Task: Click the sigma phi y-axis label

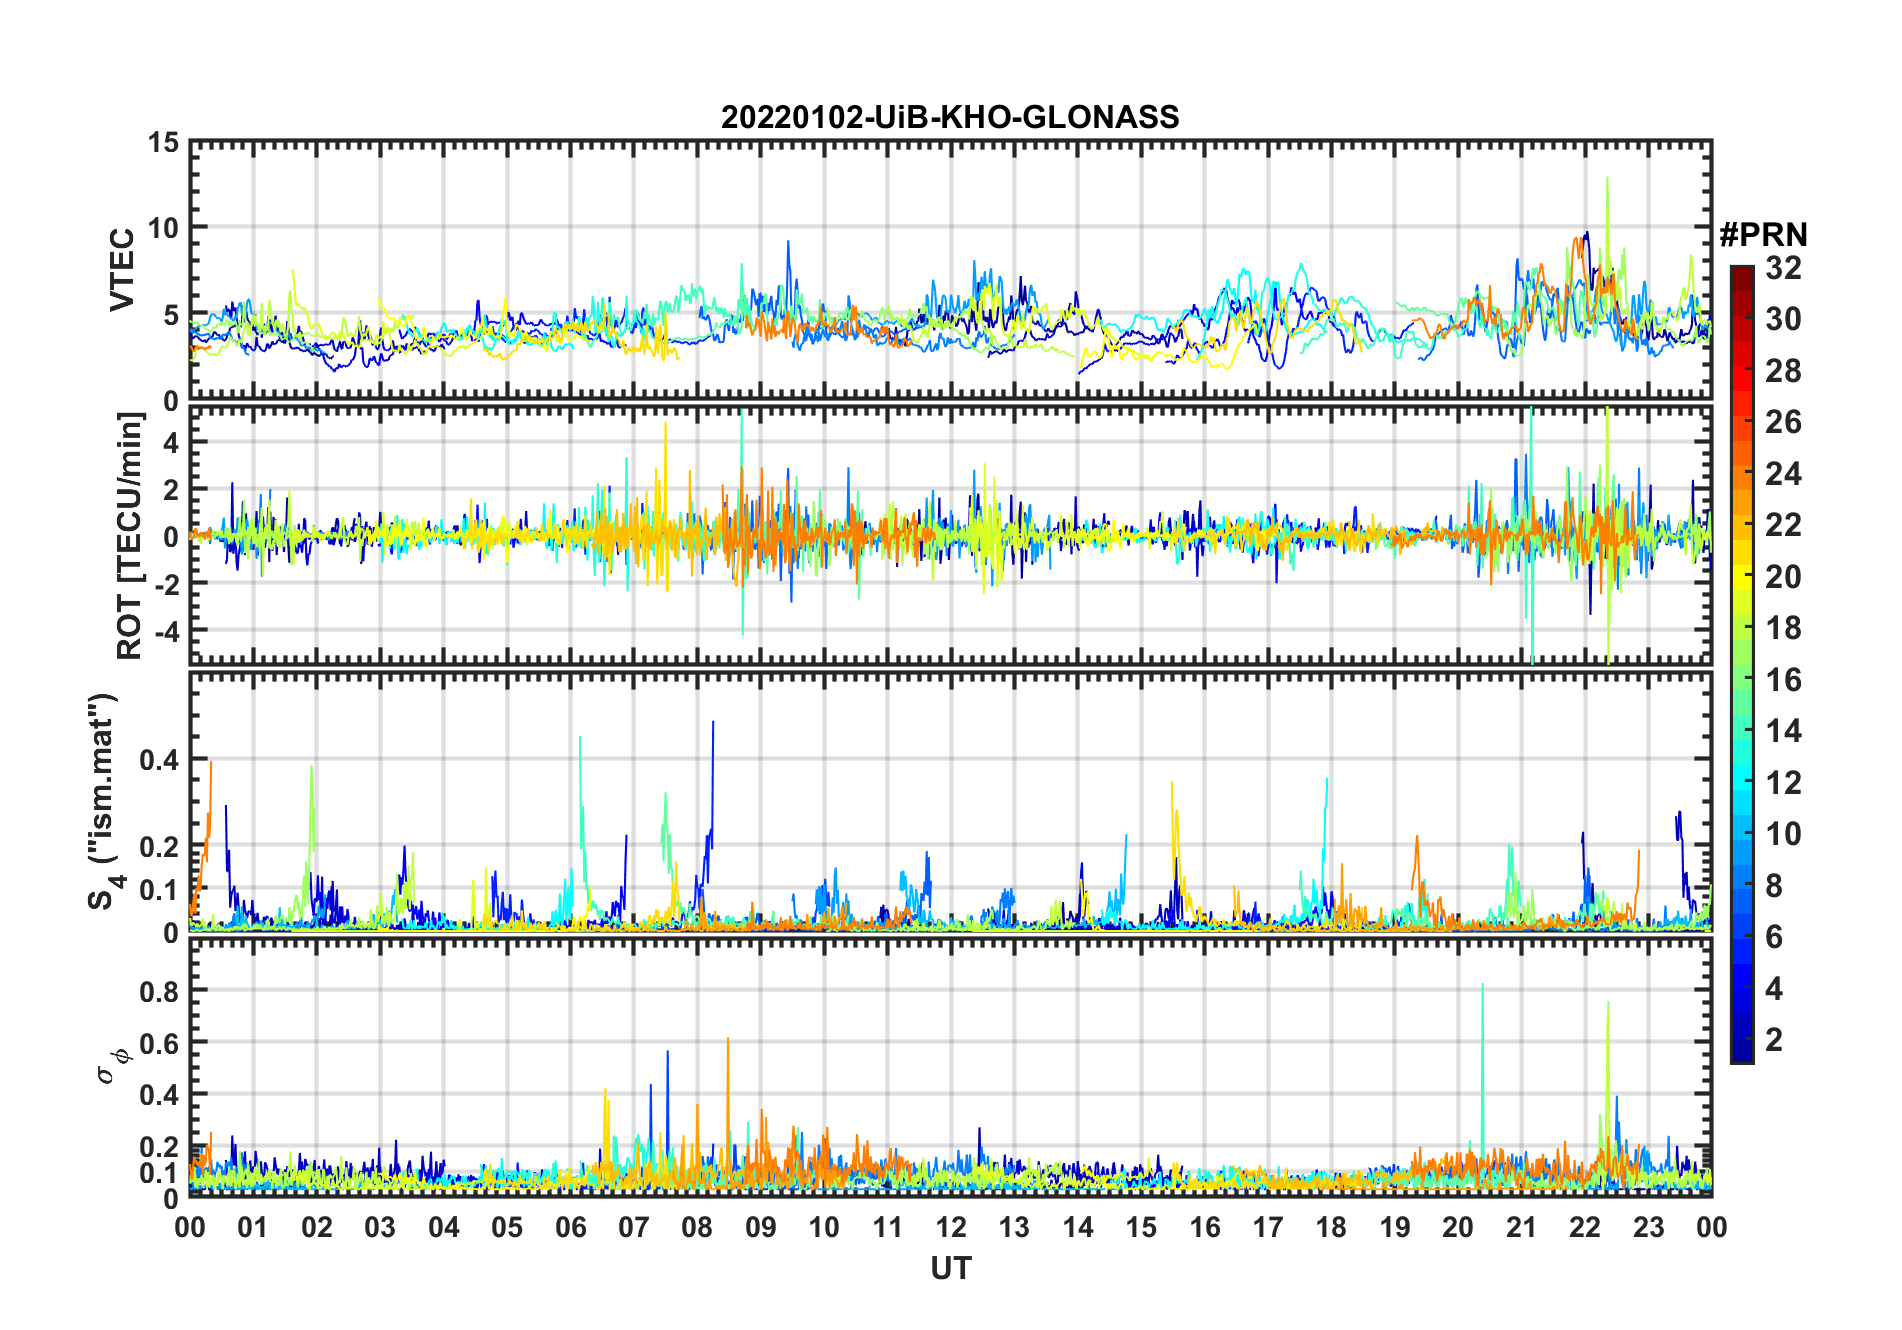Action: coord(111,1065)
